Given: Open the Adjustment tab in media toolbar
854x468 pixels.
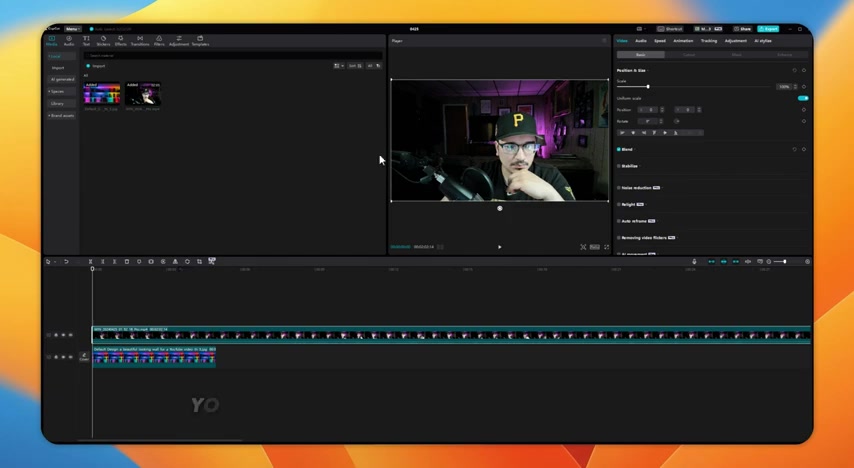Looking at the screenshot, I should (x=179, y=41).
